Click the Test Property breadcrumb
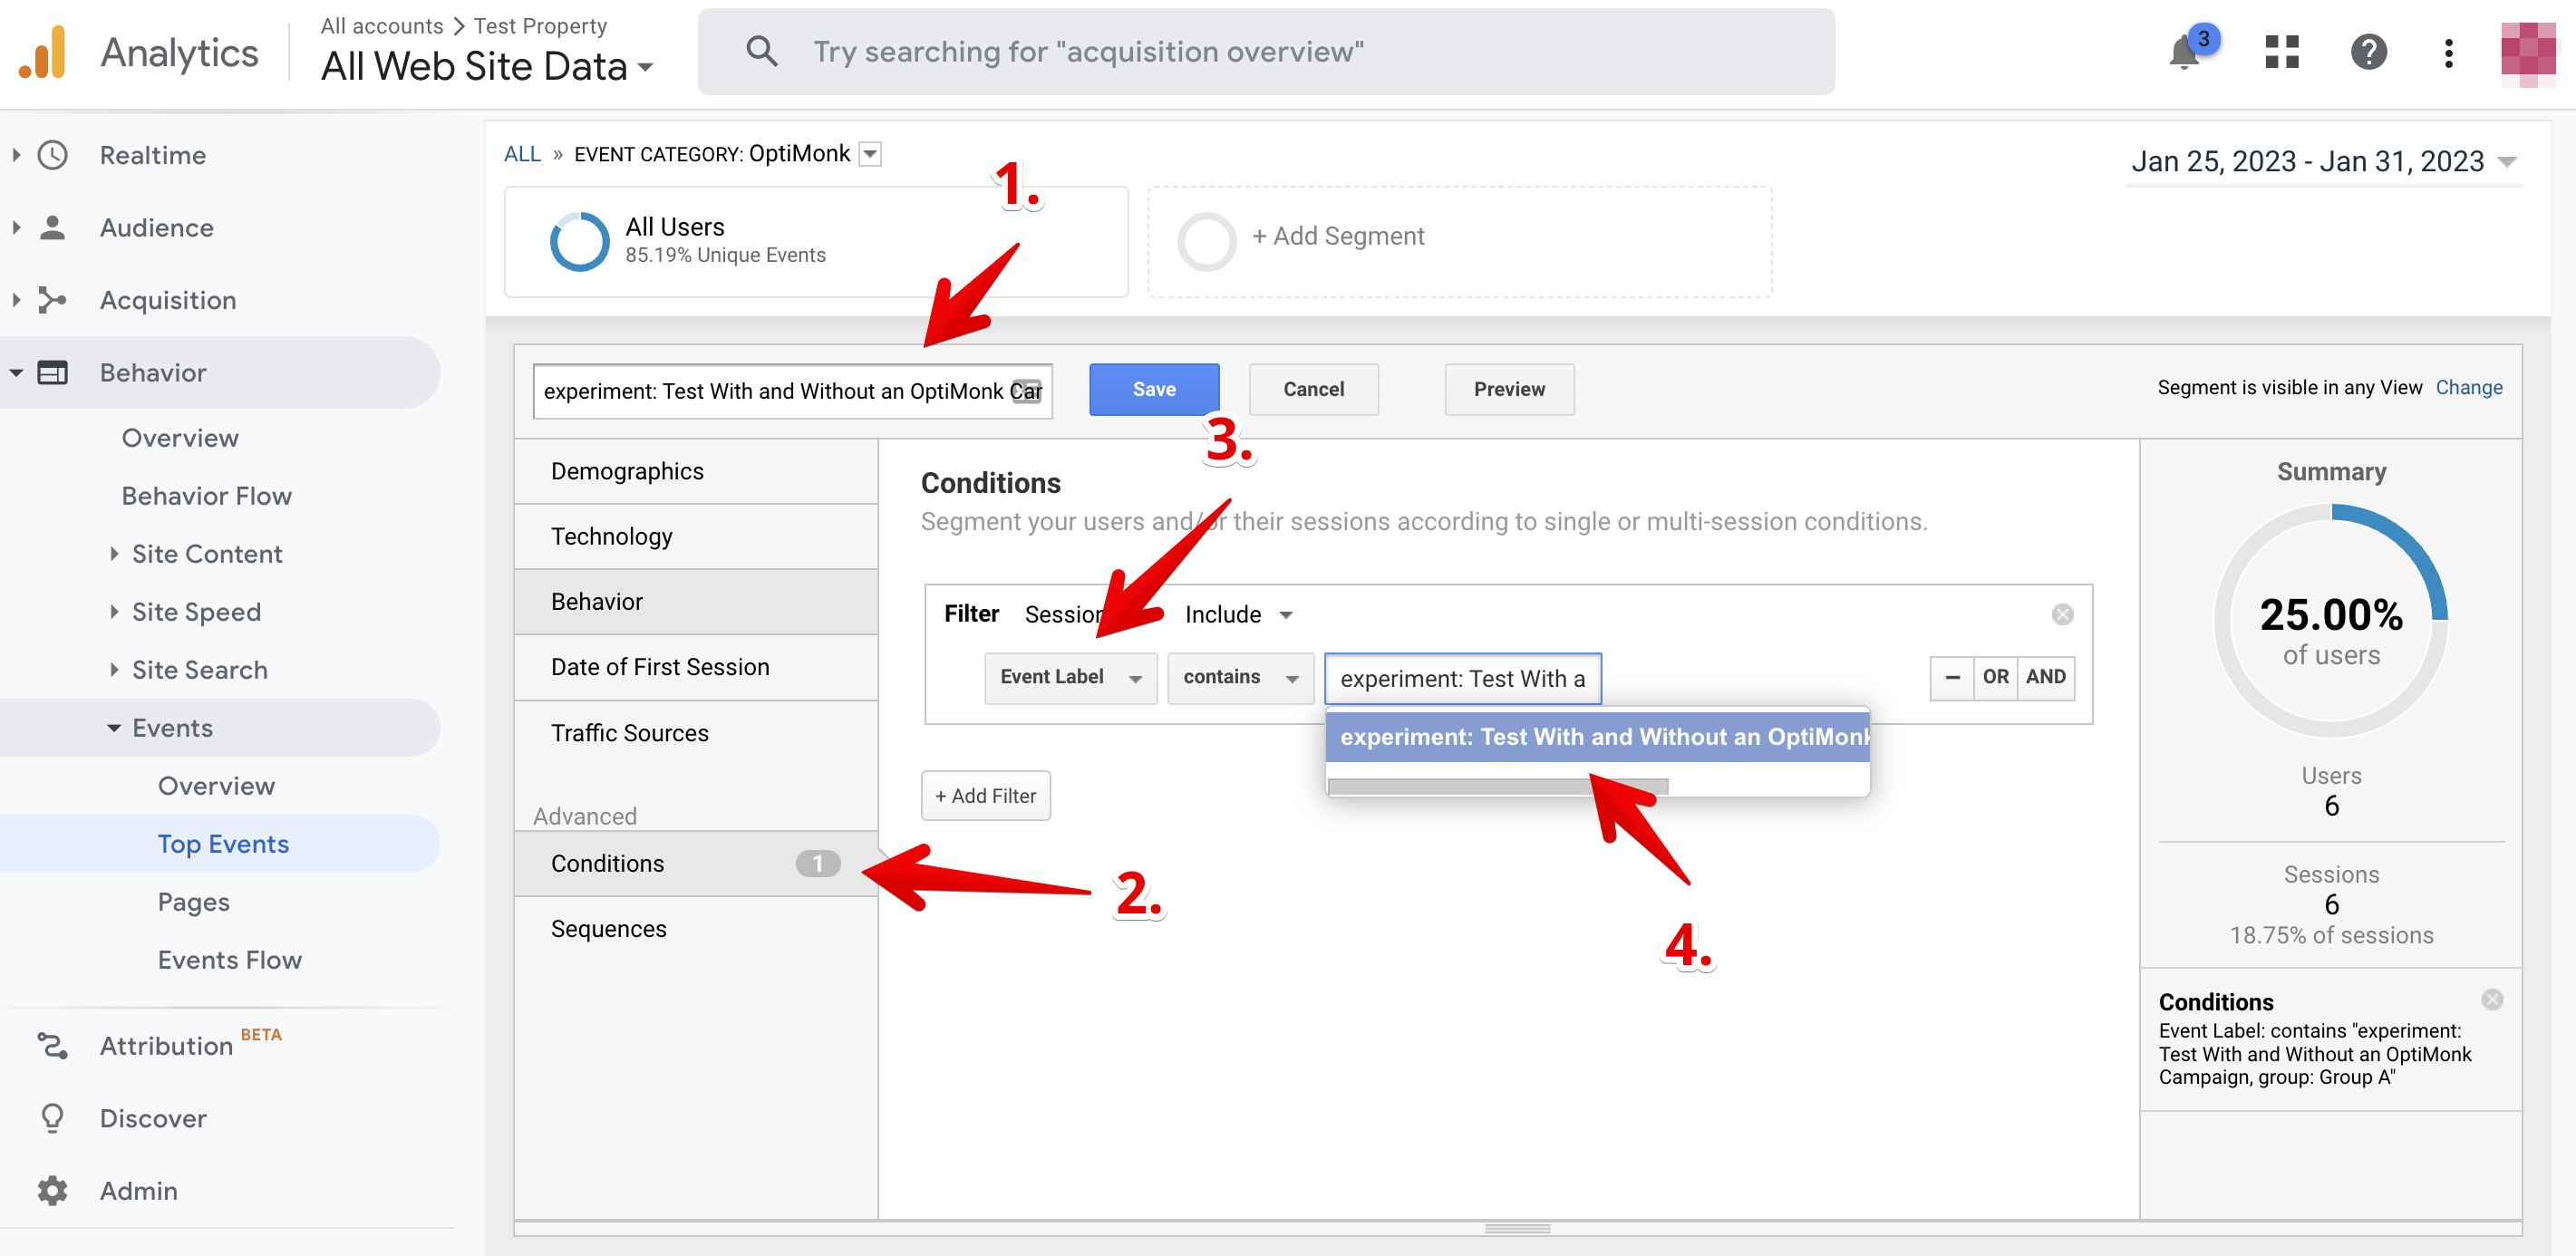 point(540,25)
